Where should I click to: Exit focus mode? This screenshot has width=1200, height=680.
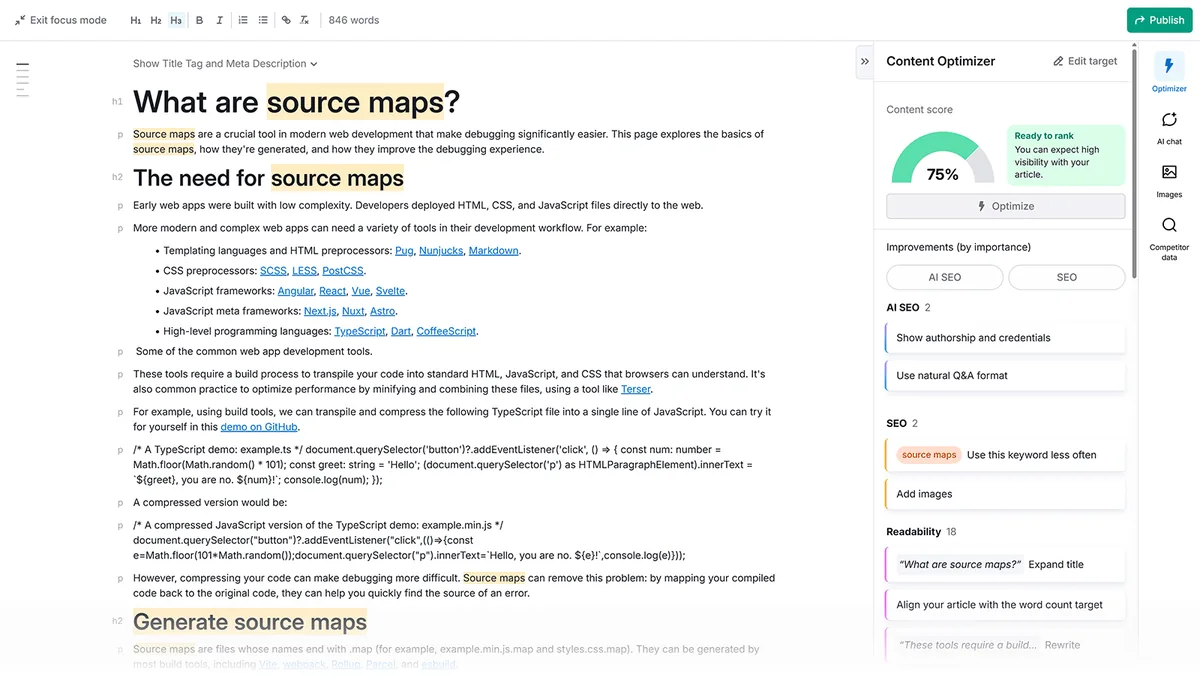[61, 20]
